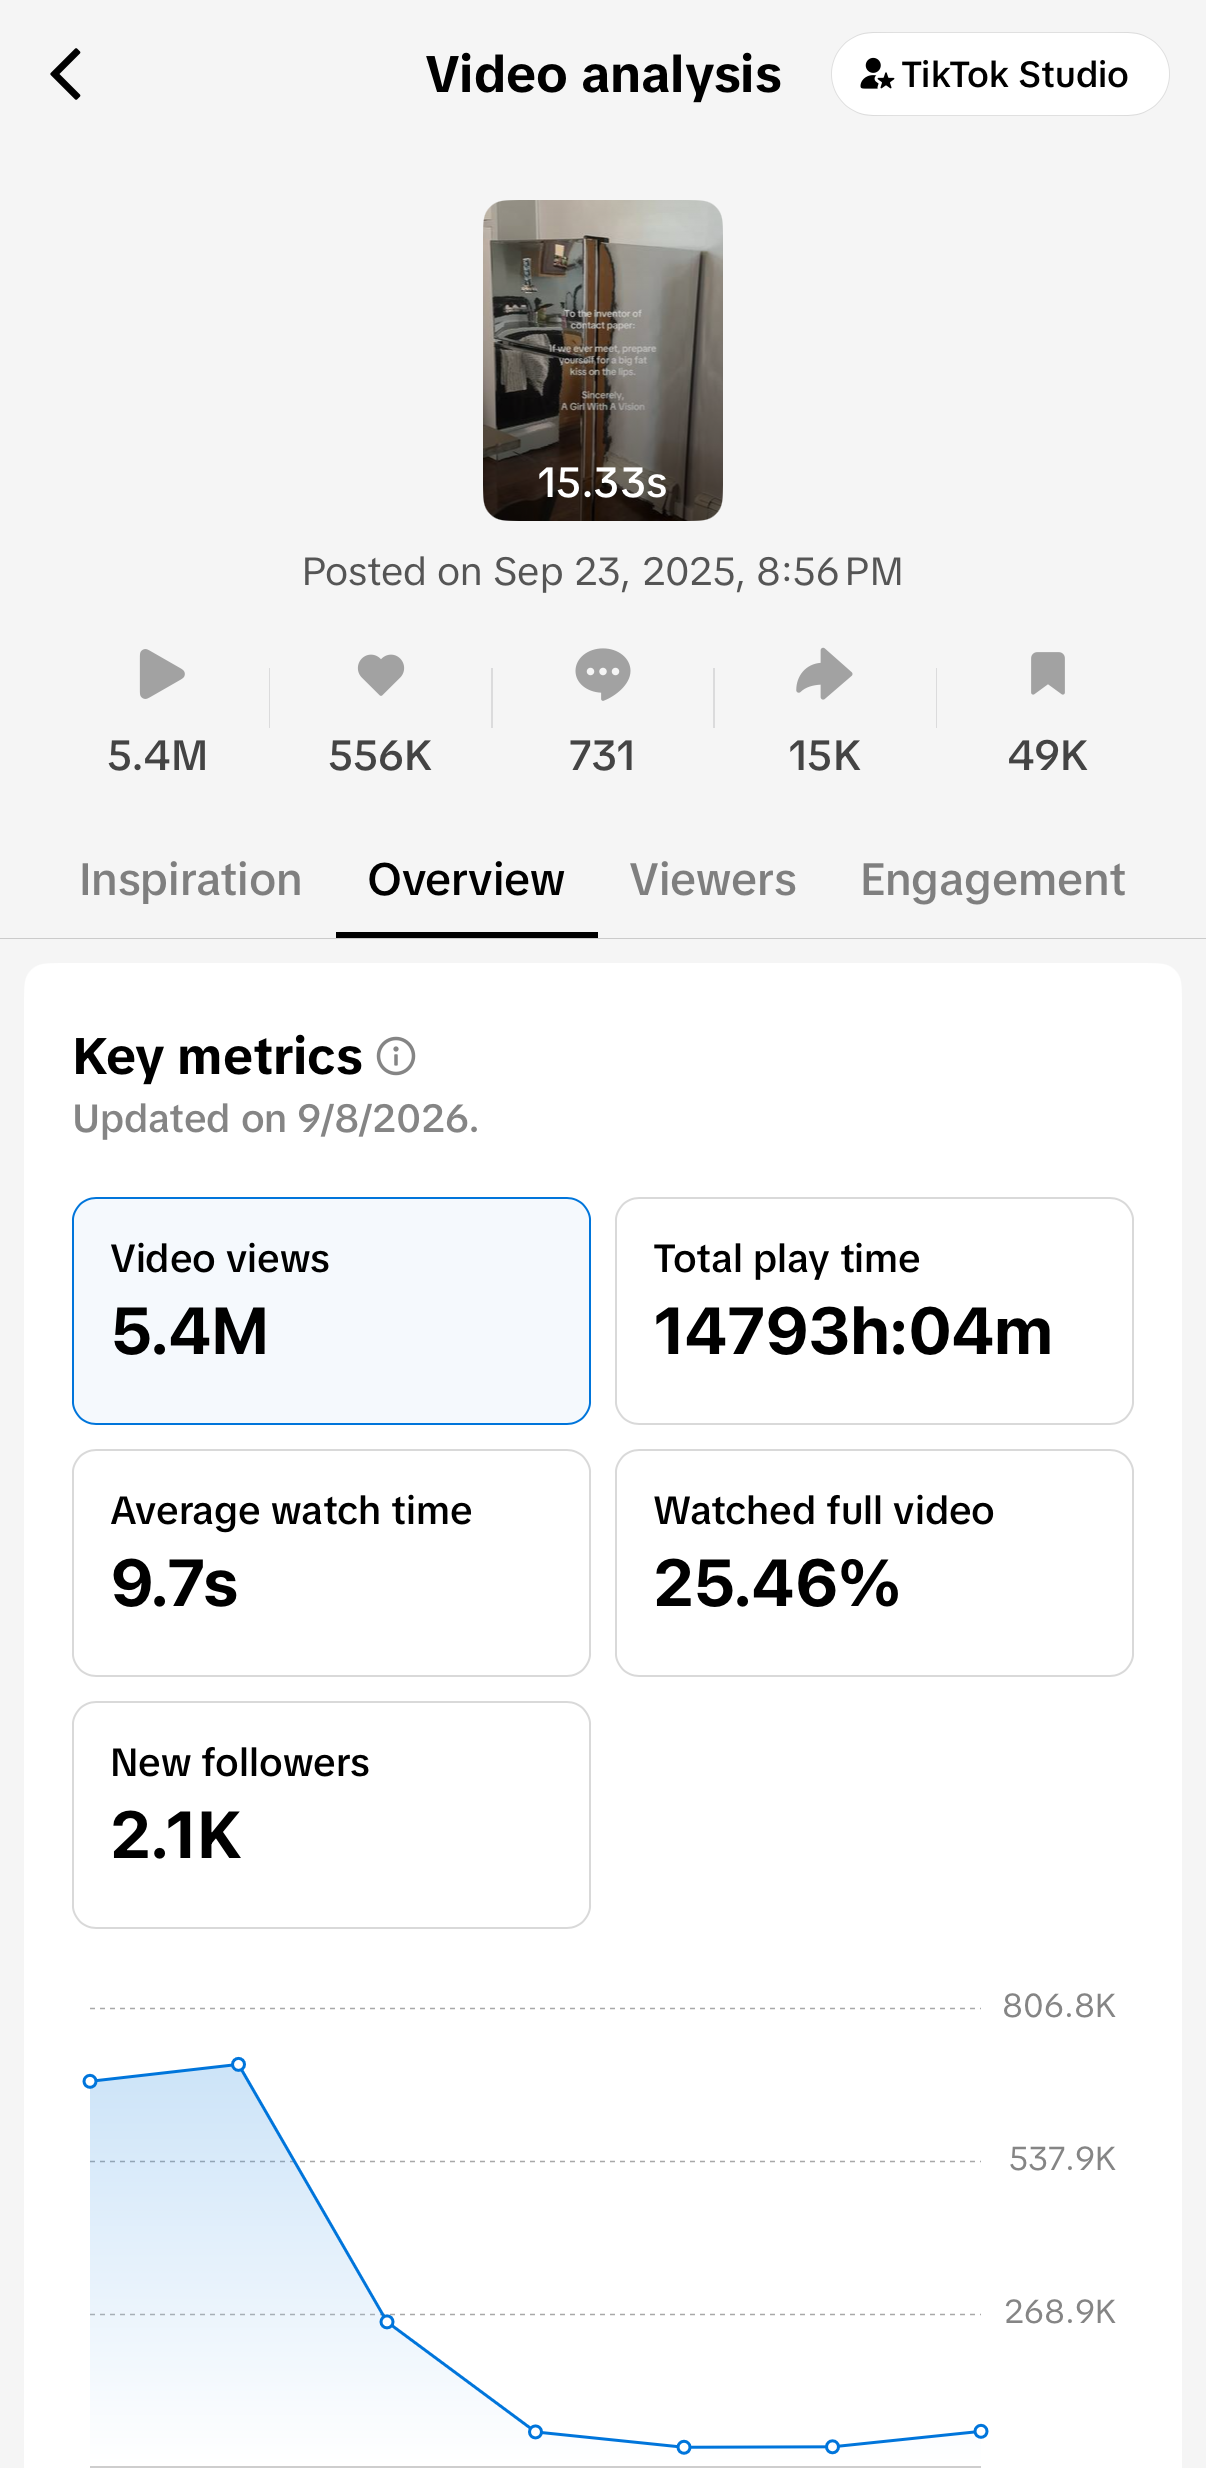
Task: Click the comments speech bubble icon
Action: coord(603,674)
